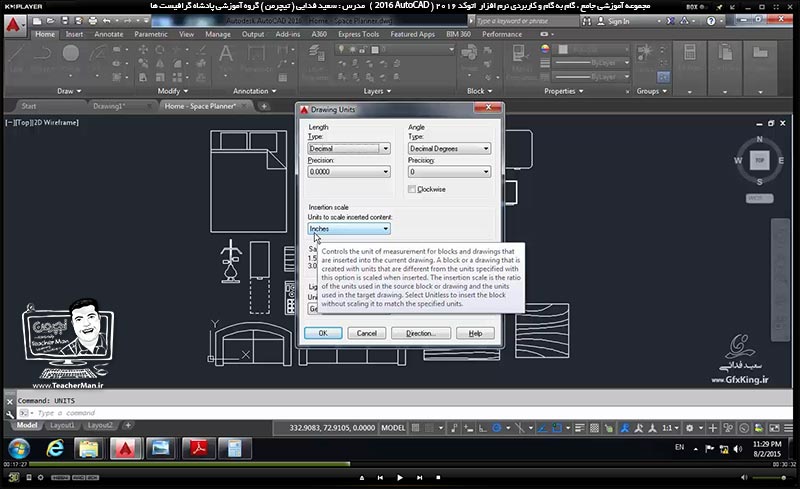Expand the Draw panel flyout
This screenshot has height=489, width=800.
pyautogui.click(x=69, y=91)
